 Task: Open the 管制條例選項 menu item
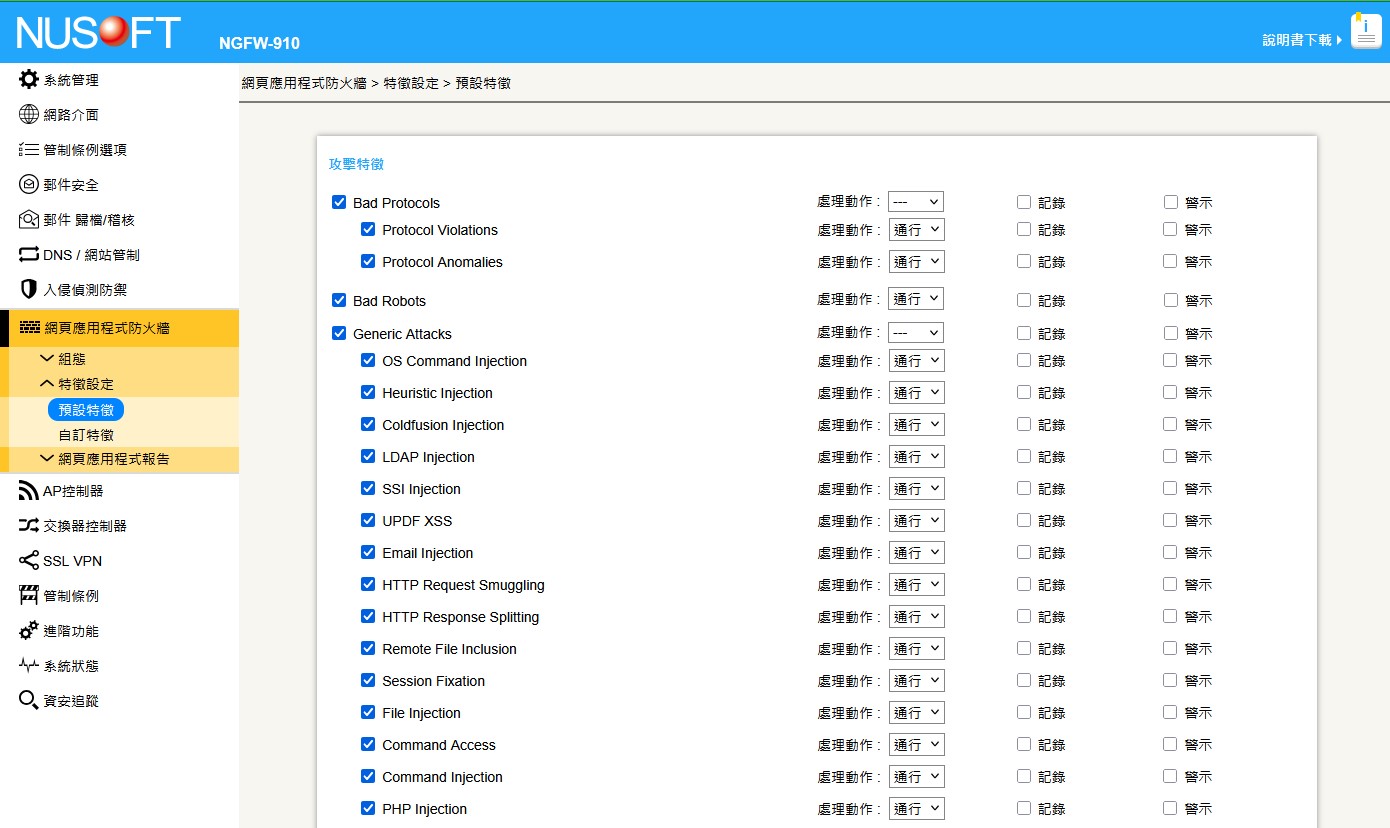[84, 149]
